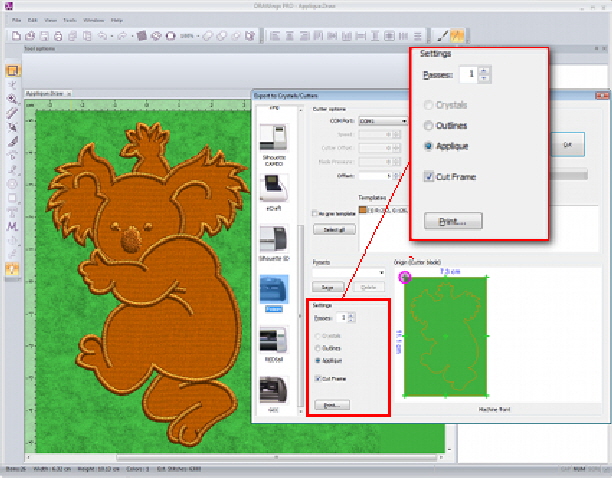
Task: Click the Select all button under Templates
Action: [x=334, y=230]
